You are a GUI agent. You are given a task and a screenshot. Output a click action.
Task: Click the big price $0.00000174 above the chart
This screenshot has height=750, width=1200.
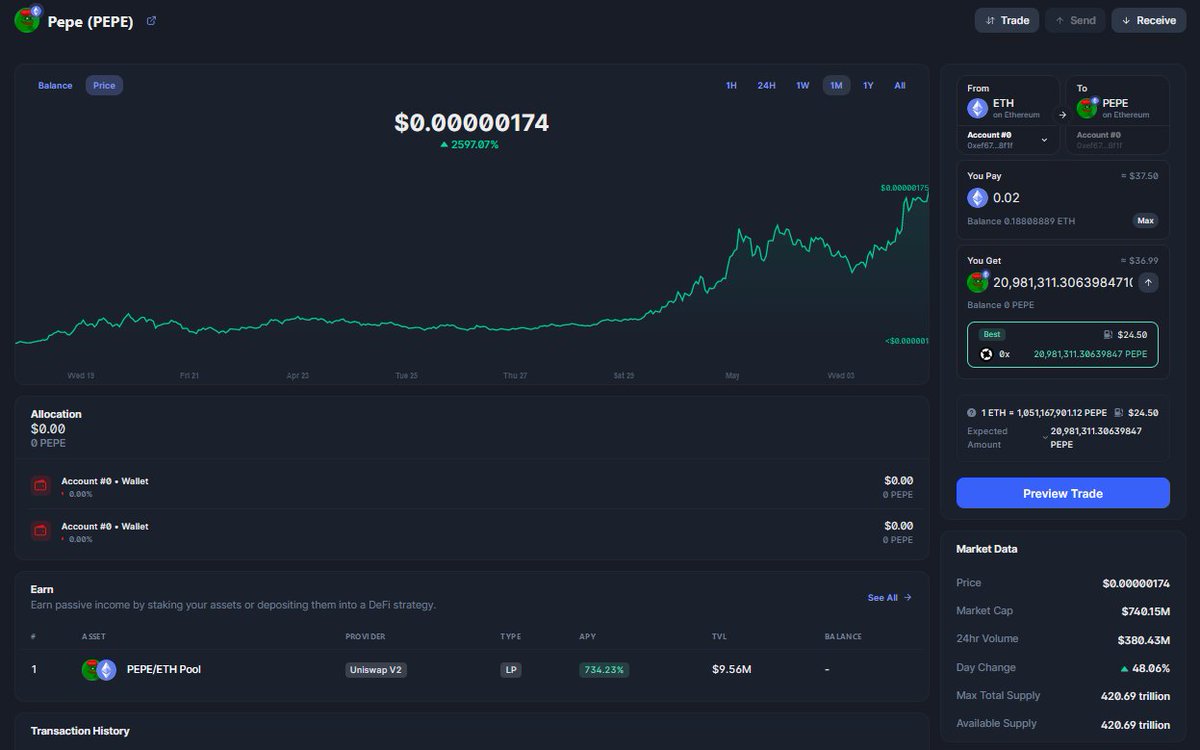click(x=472, y=123)
